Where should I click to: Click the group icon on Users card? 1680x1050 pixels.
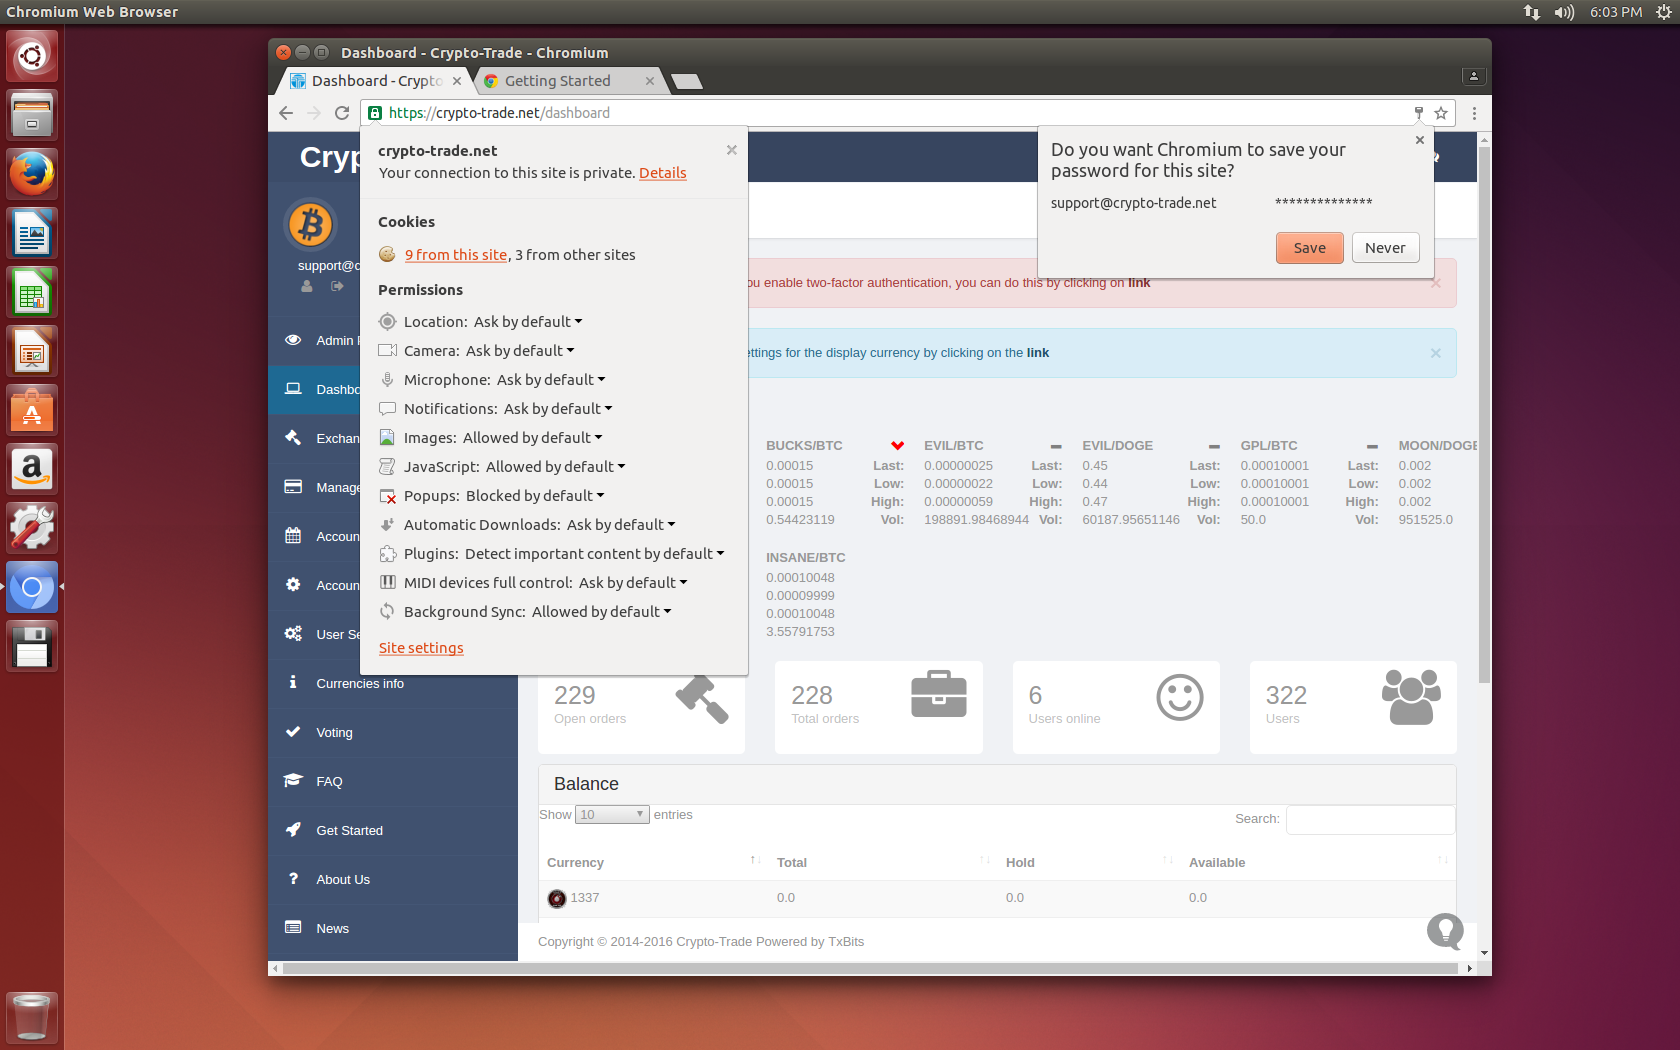(1411, 696)
